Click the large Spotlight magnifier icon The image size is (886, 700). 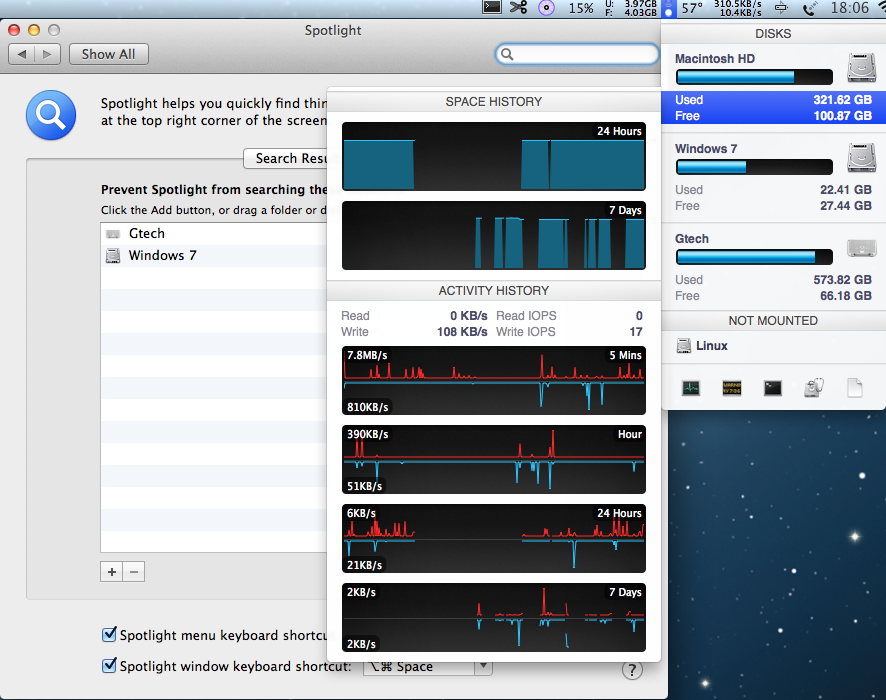coord(51,115)
